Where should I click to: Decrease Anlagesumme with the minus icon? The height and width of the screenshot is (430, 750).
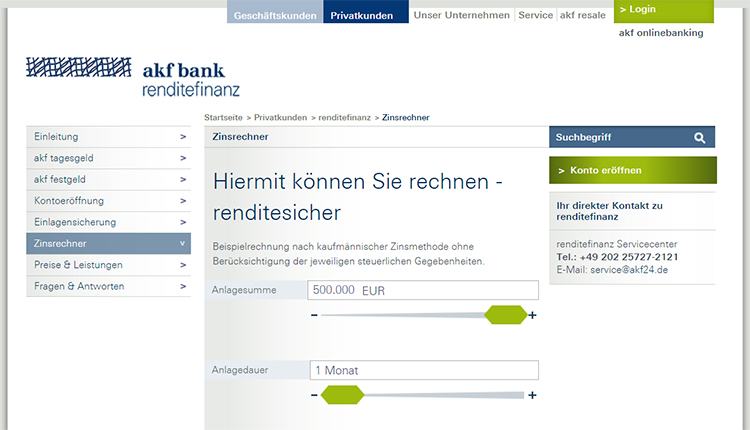(314, 315)
